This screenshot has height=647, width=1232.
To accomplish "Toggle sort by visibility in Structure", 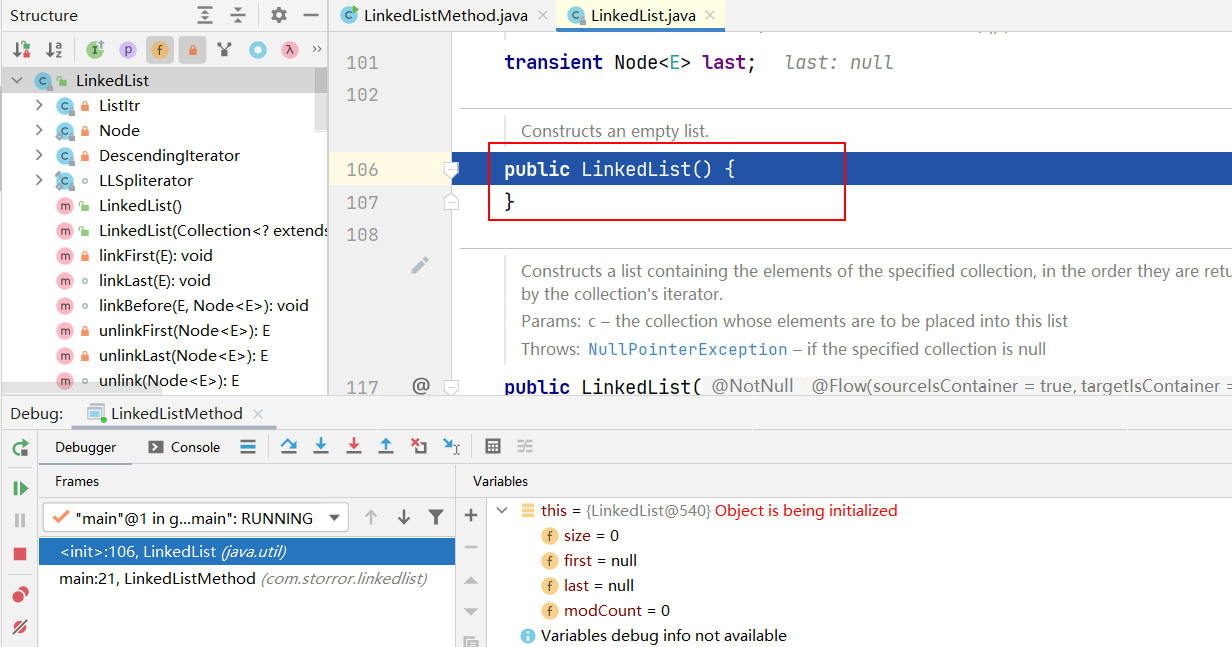I will point(21,49).
